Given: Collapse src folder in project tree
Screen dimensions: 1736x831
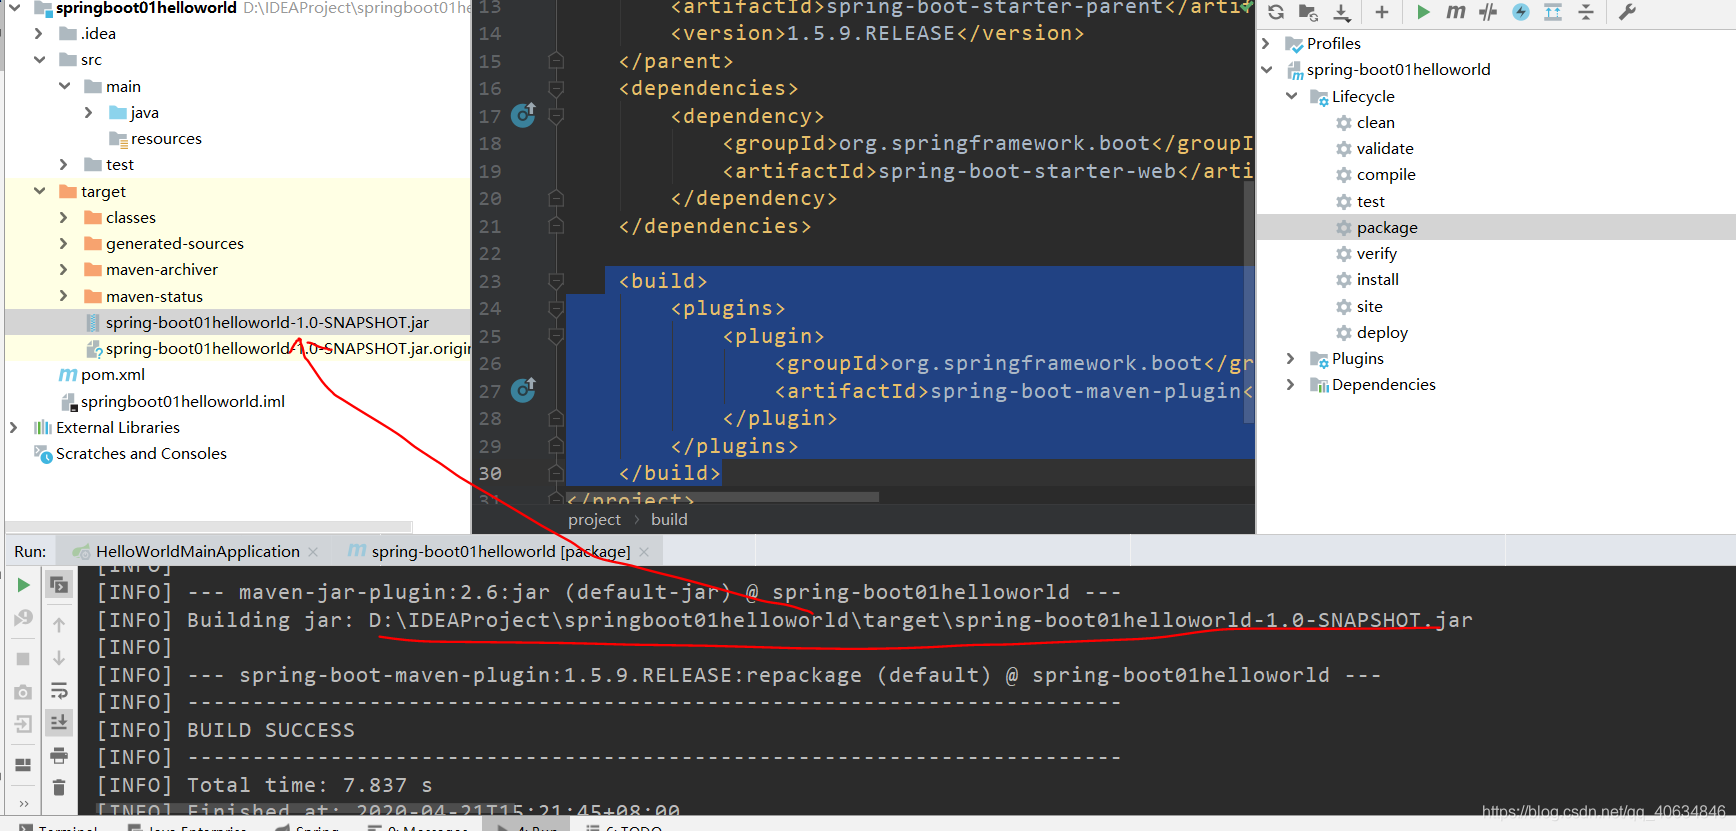Looking at the screenshot, I should (x=40, y=60).
